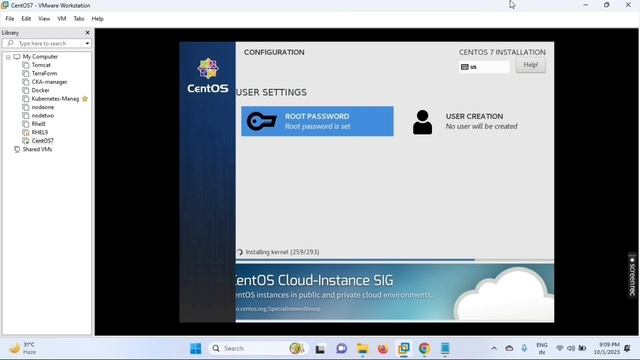Open the Help menu in VMware
This screenshot has height=360, width=640.
98,19
